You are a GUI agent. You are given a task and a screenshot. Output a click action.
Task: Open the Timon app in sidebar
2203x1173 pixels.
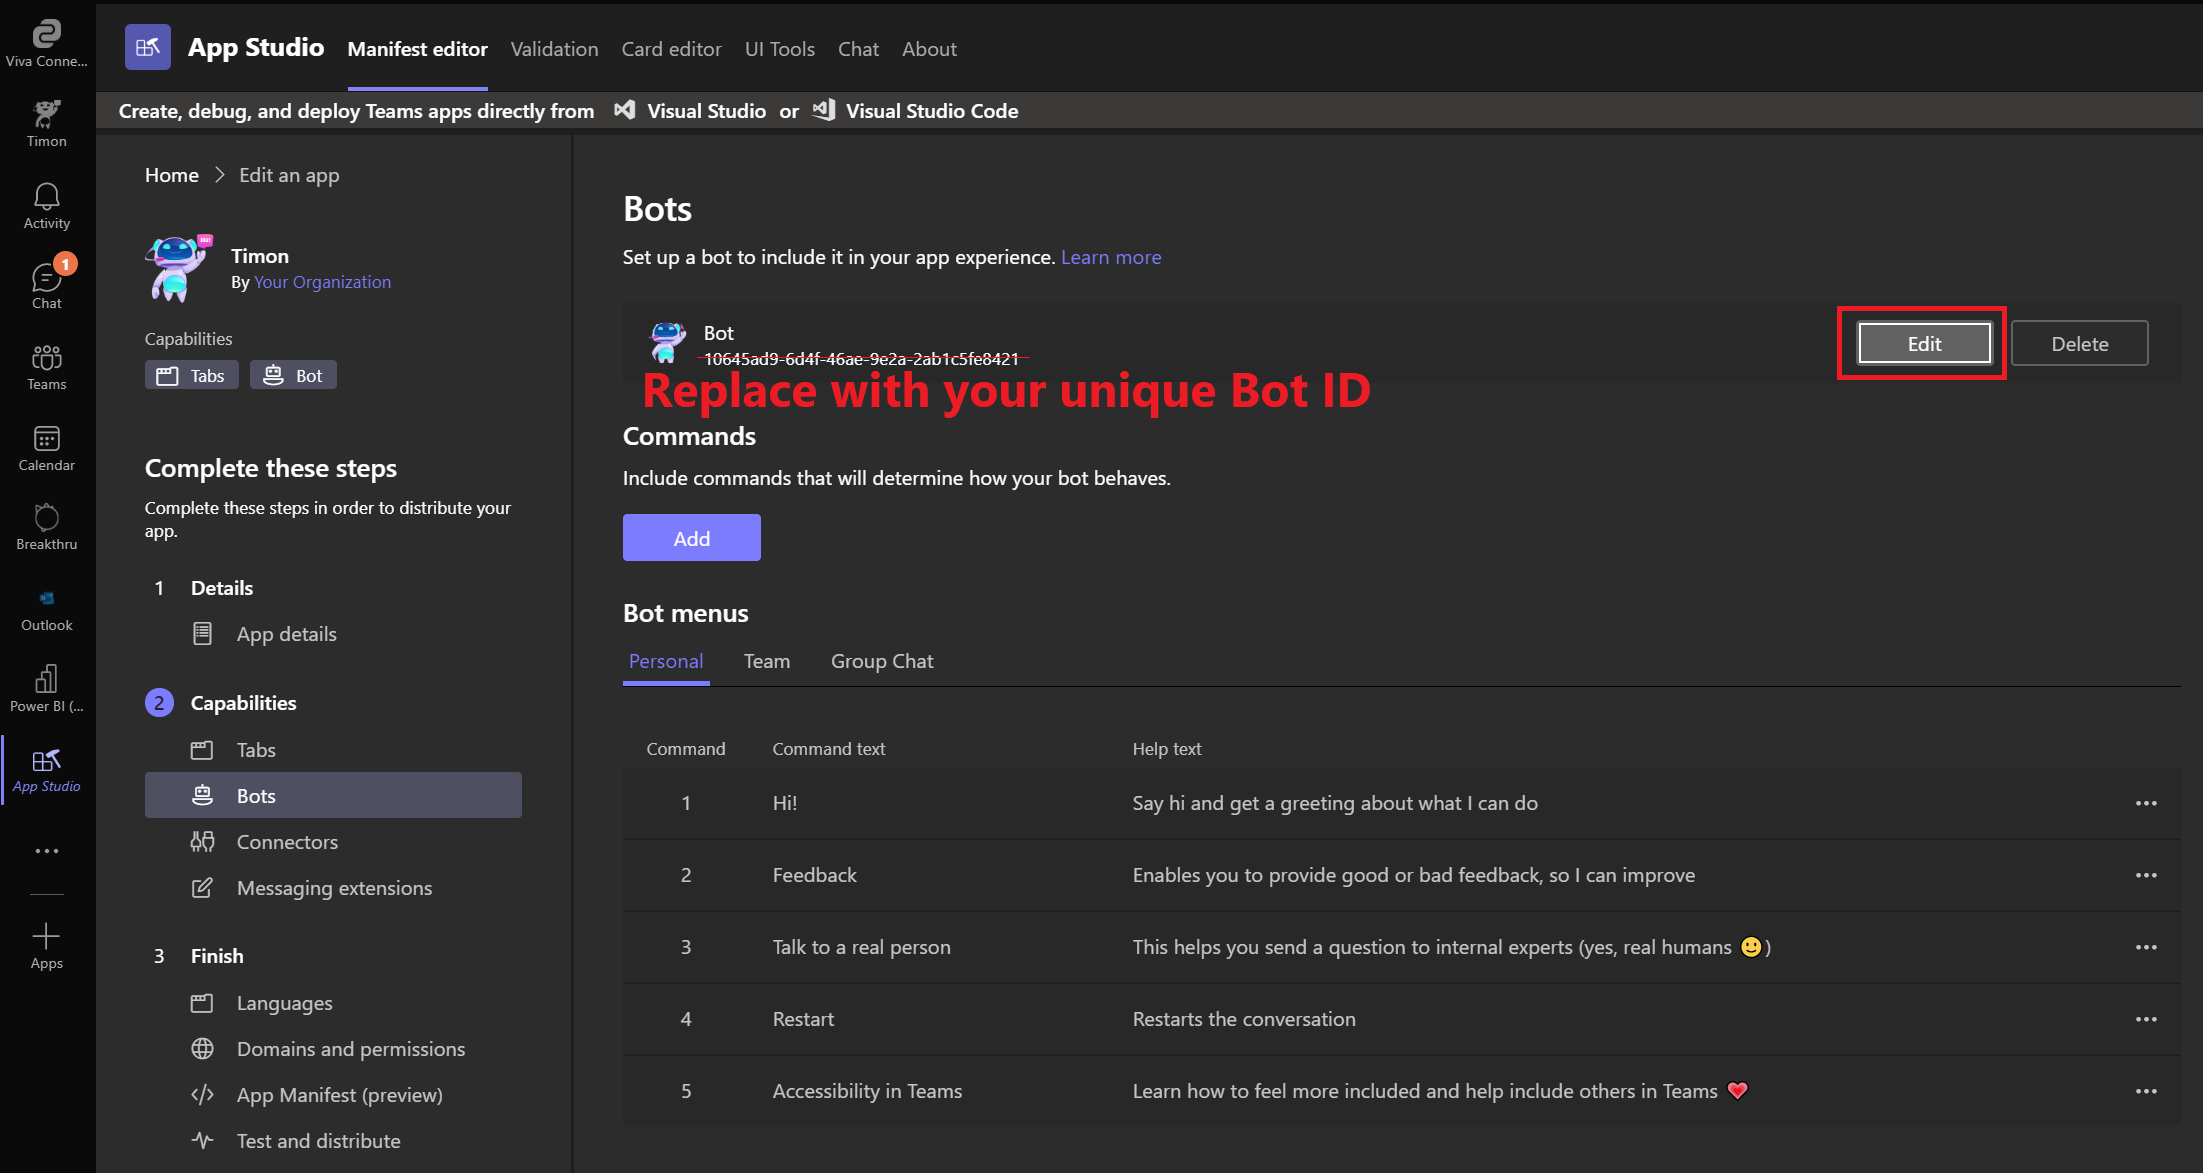pos(47,124)
